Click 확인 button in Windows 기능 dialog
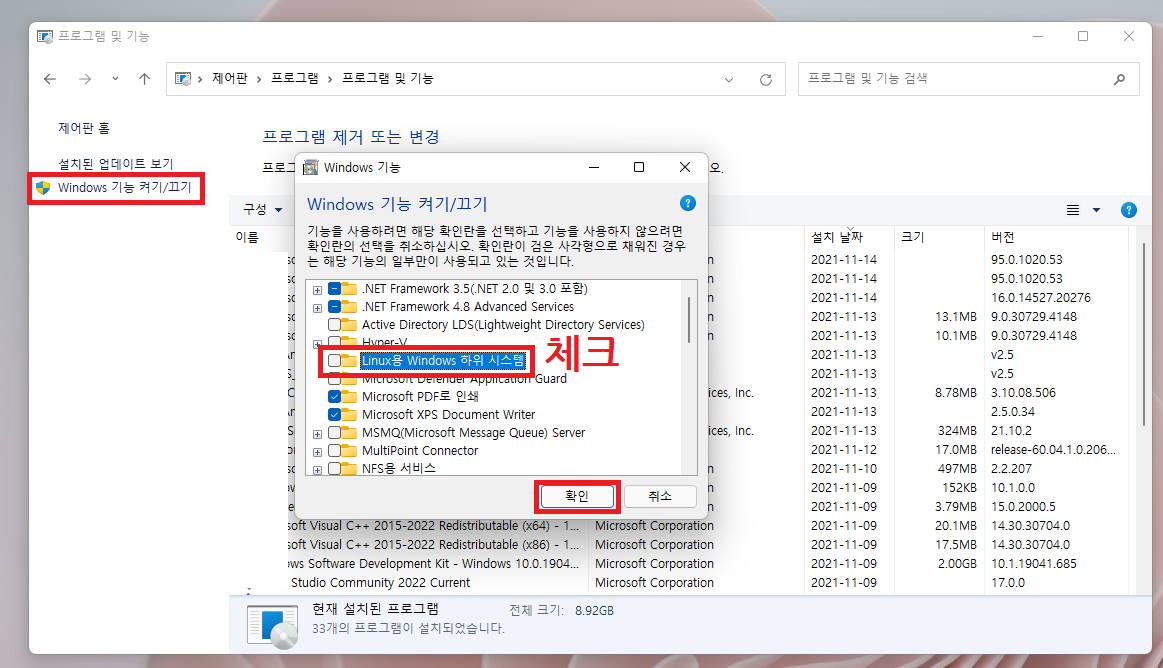Image resolution: width=1163 pixels, height=668 pixels. (x=576, y=496)
